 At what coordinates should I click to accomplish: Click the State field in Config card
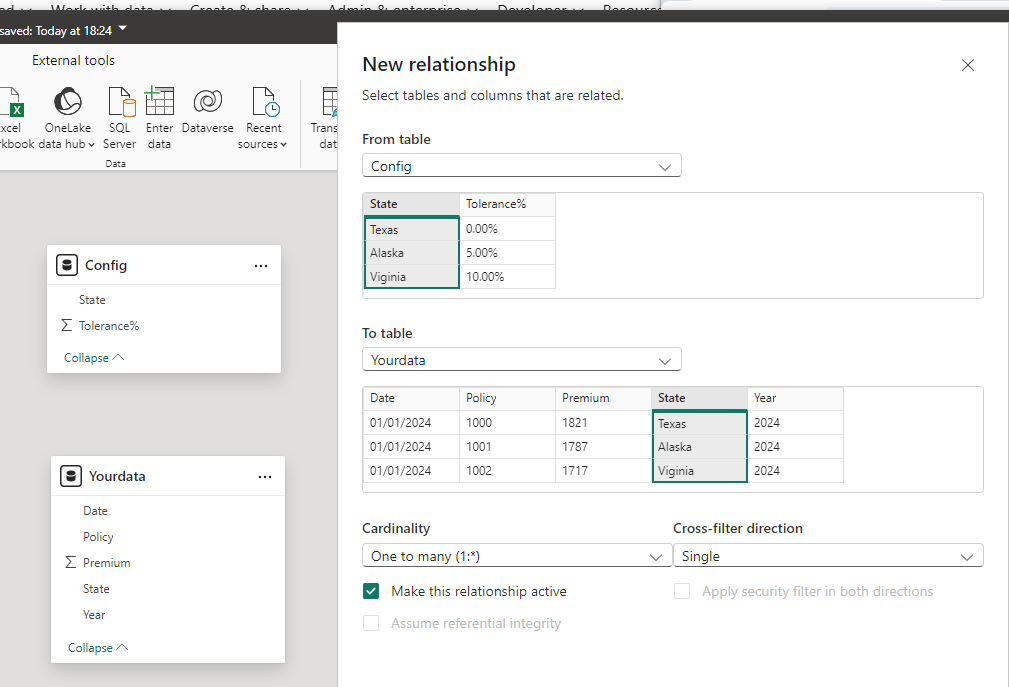click(92, 300)
